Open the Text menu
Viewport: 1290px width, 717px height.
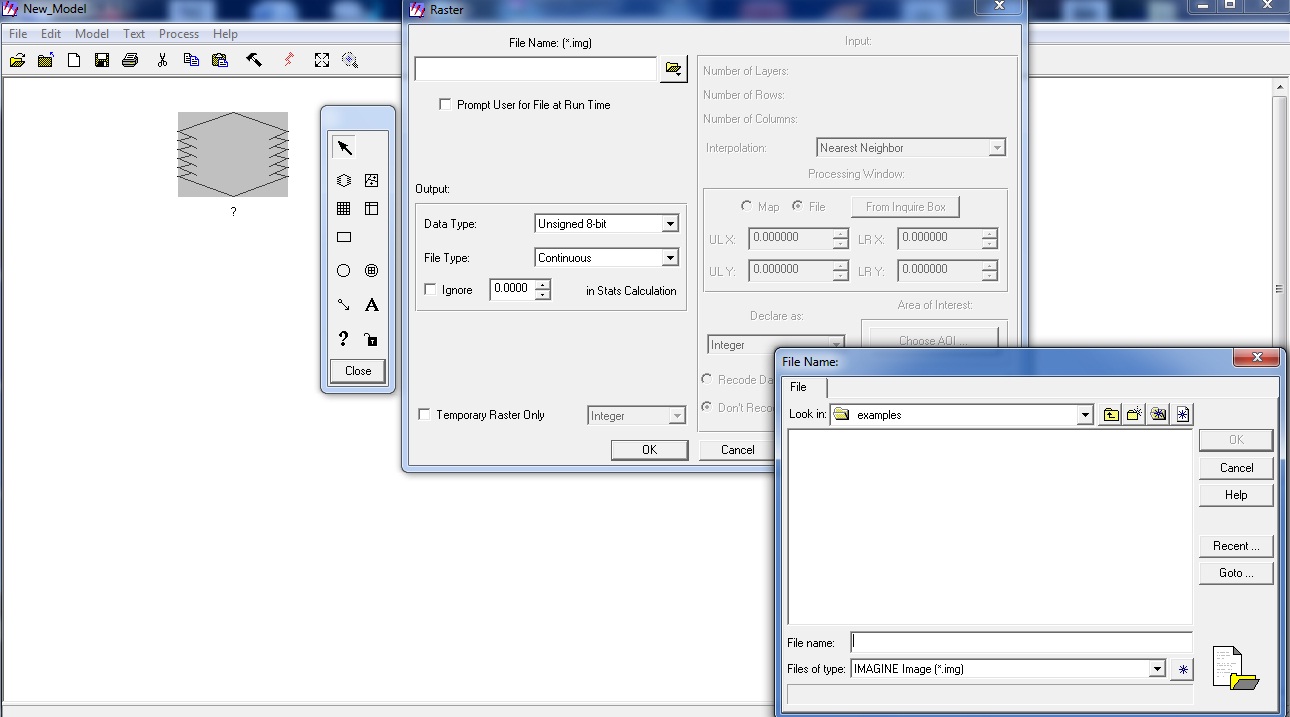pyautogui.click(x=134, y=34)
